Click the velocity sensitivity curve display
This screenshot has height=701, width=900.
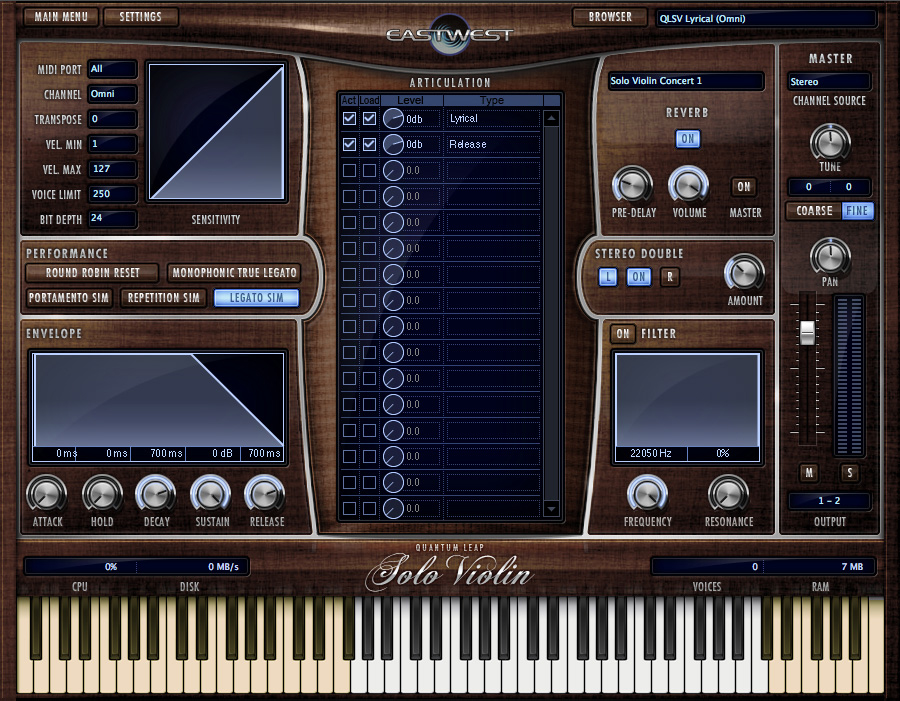(x=216, y=131)
